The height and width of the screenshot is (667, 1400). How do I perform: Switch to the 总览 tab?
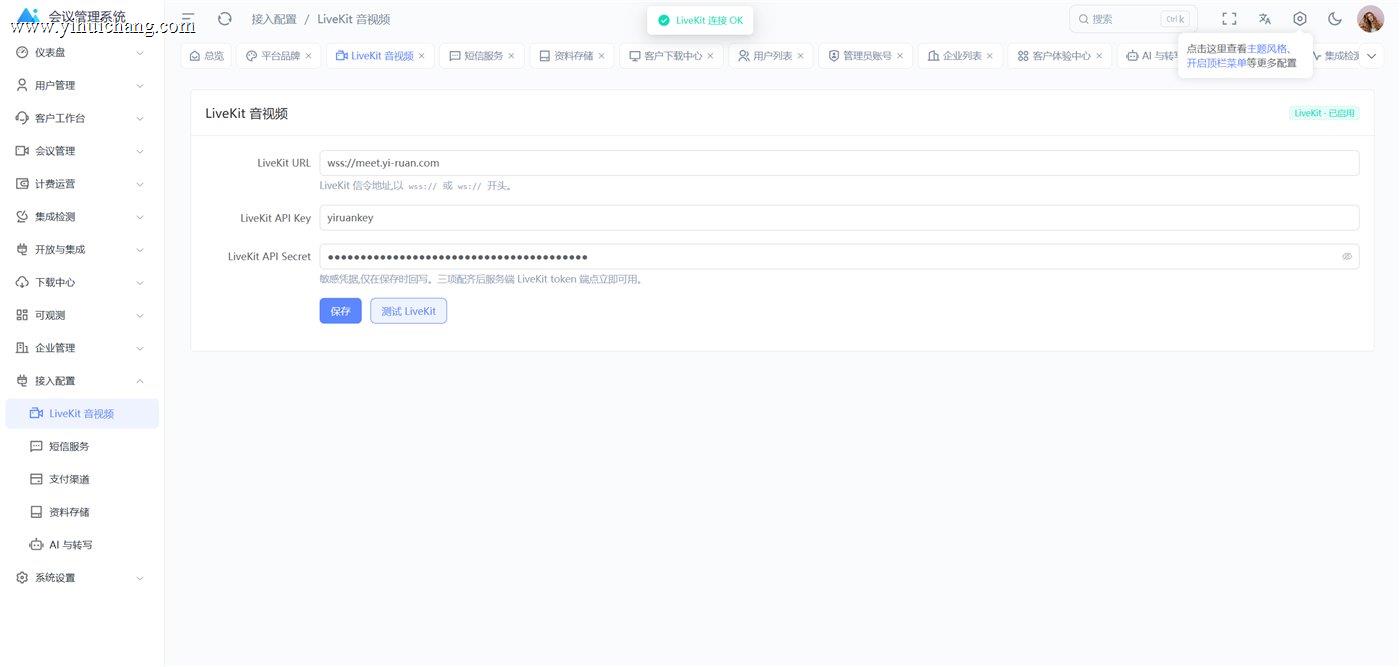[206, 56]
